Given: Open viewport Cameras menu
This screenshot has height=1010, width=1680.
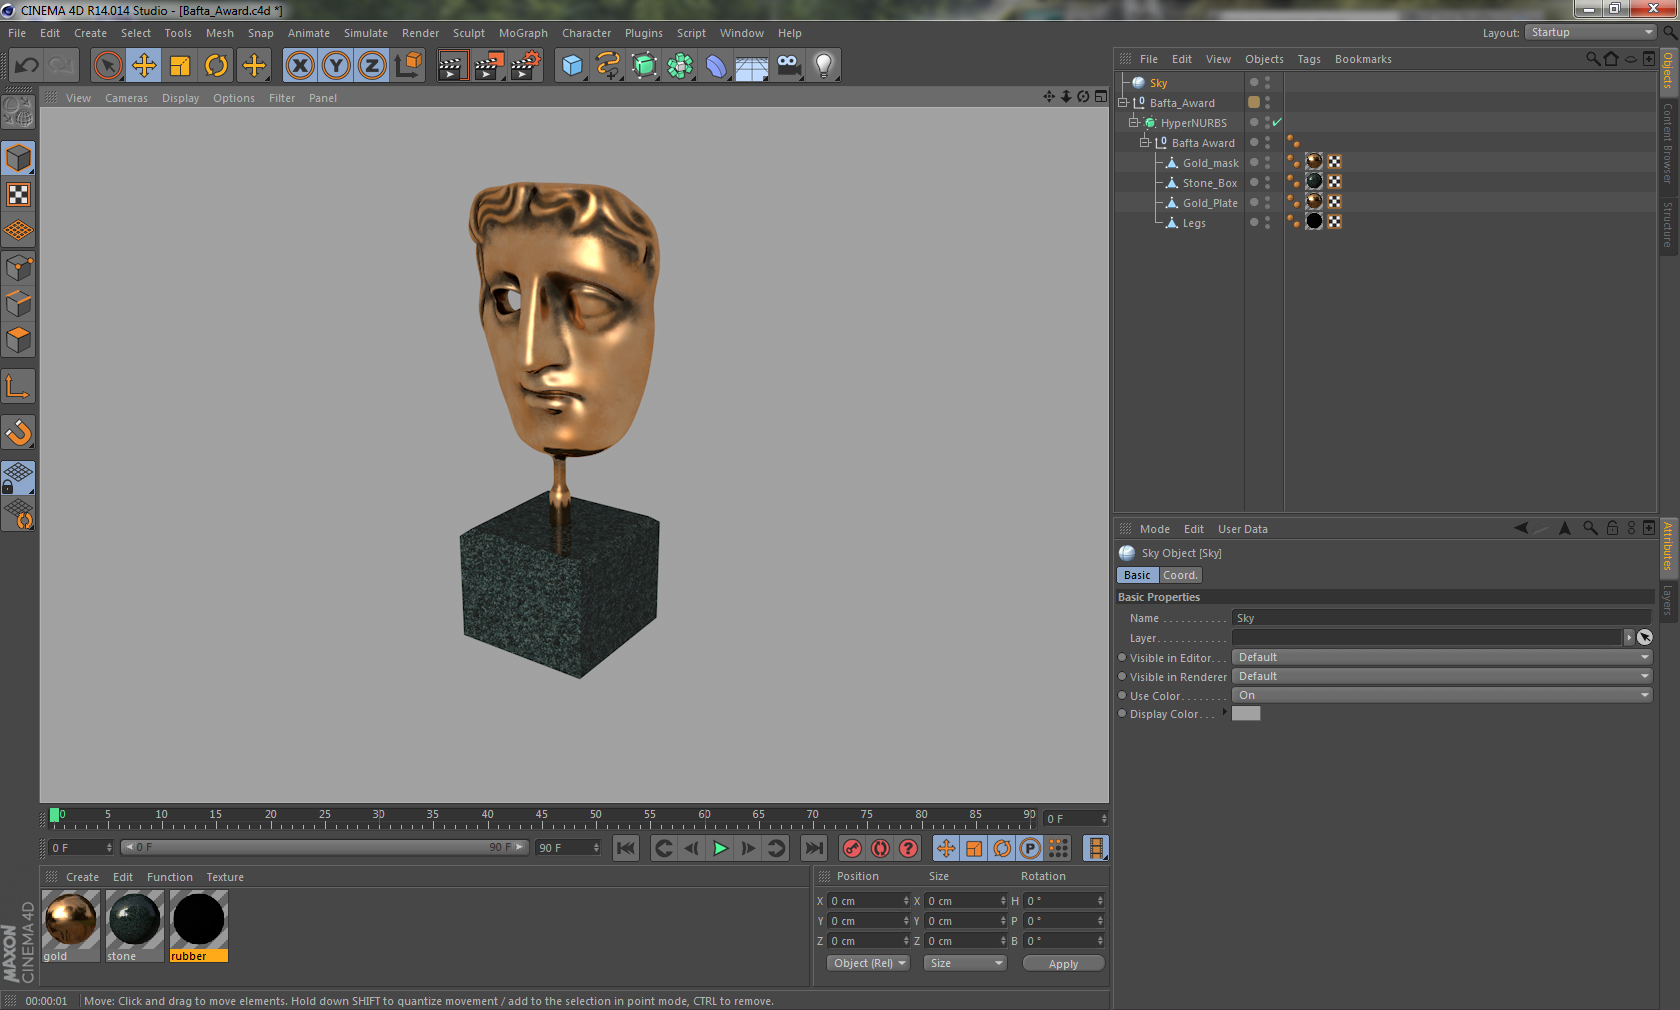Looking at the screenshot, I should [x=126, y=98].
